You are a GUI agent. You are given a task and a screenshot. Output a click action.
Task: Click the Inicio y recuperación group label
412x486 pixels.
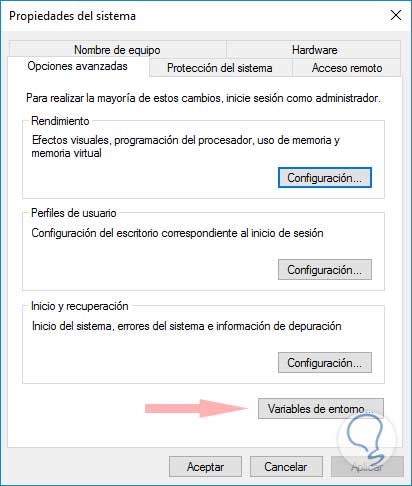click(x=80, y=306)
